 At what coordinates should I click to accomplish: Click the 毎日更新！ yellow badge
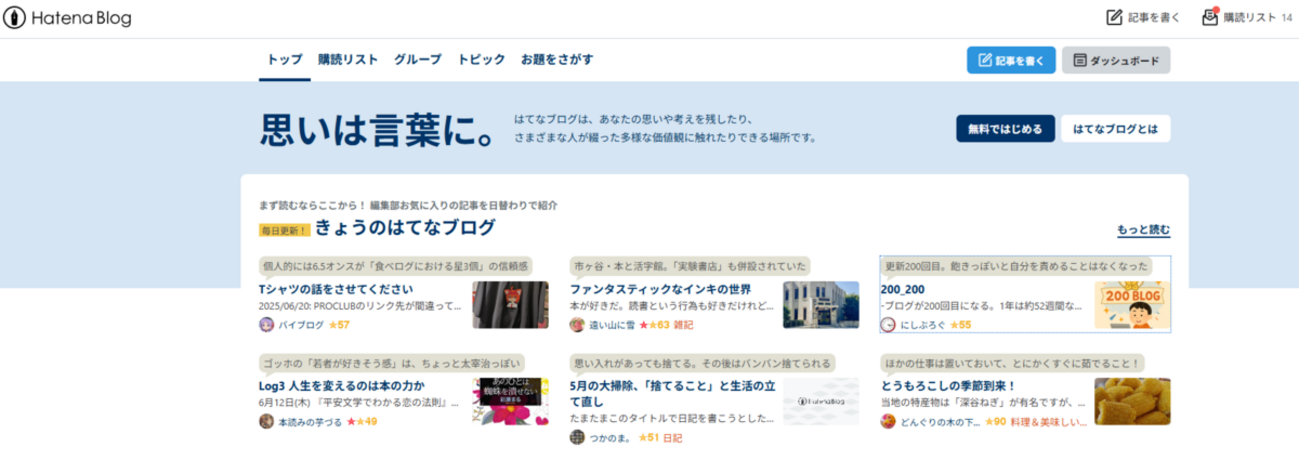pos(284,230)
